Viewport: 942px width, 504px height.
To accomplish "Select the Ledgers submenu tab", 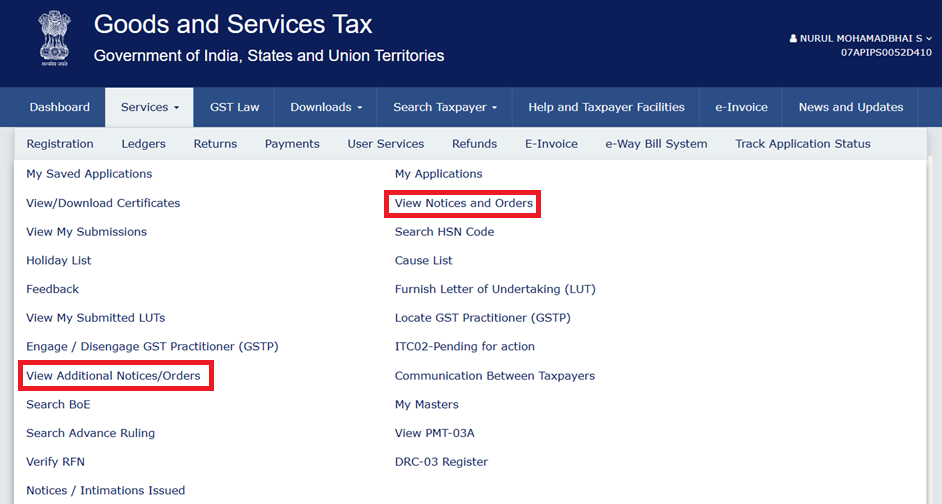I will pos(143,144).
